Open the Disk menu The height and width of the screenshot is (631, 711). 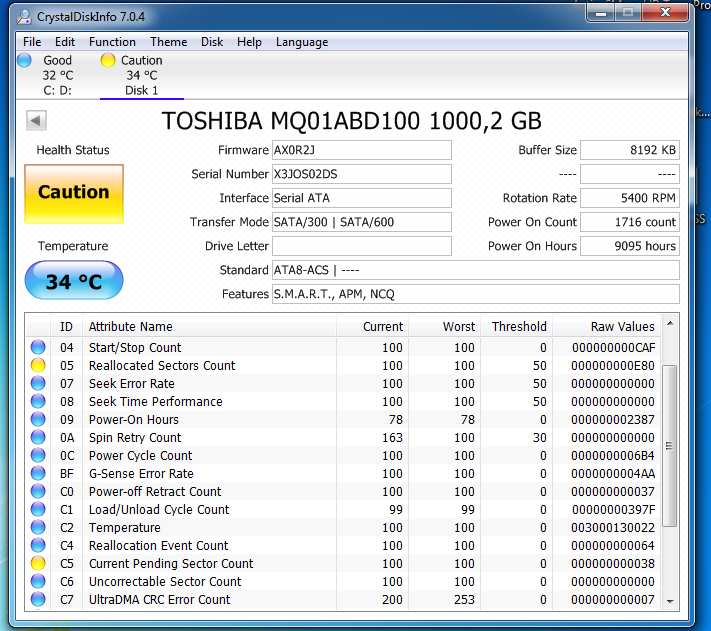[212, 42]
